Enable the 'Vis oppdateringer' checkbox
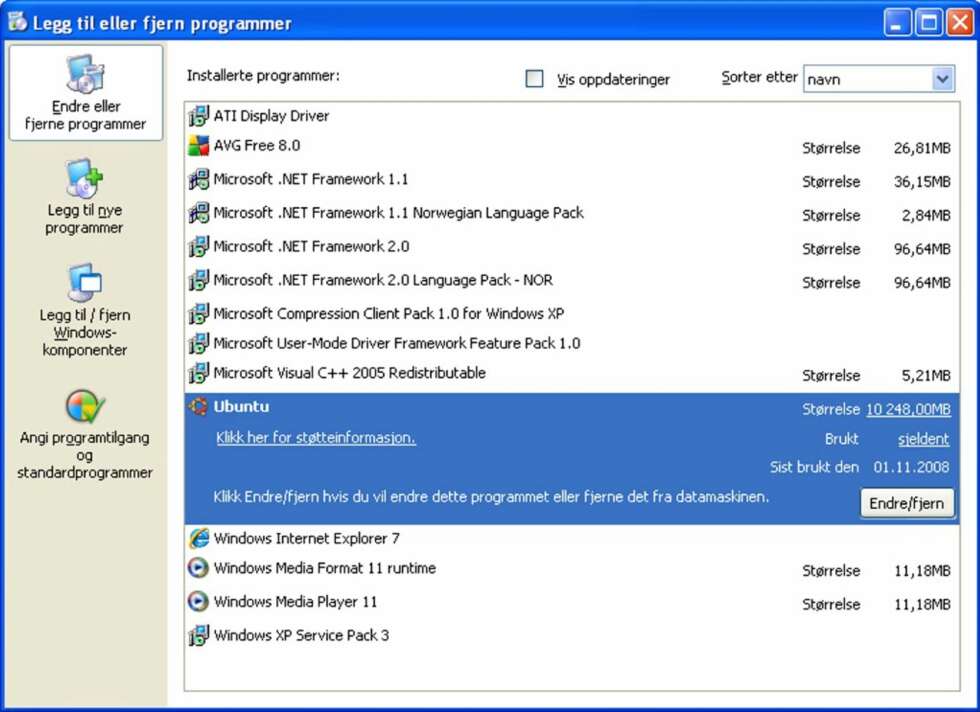 pyautogui.click(x=534, y=79)
